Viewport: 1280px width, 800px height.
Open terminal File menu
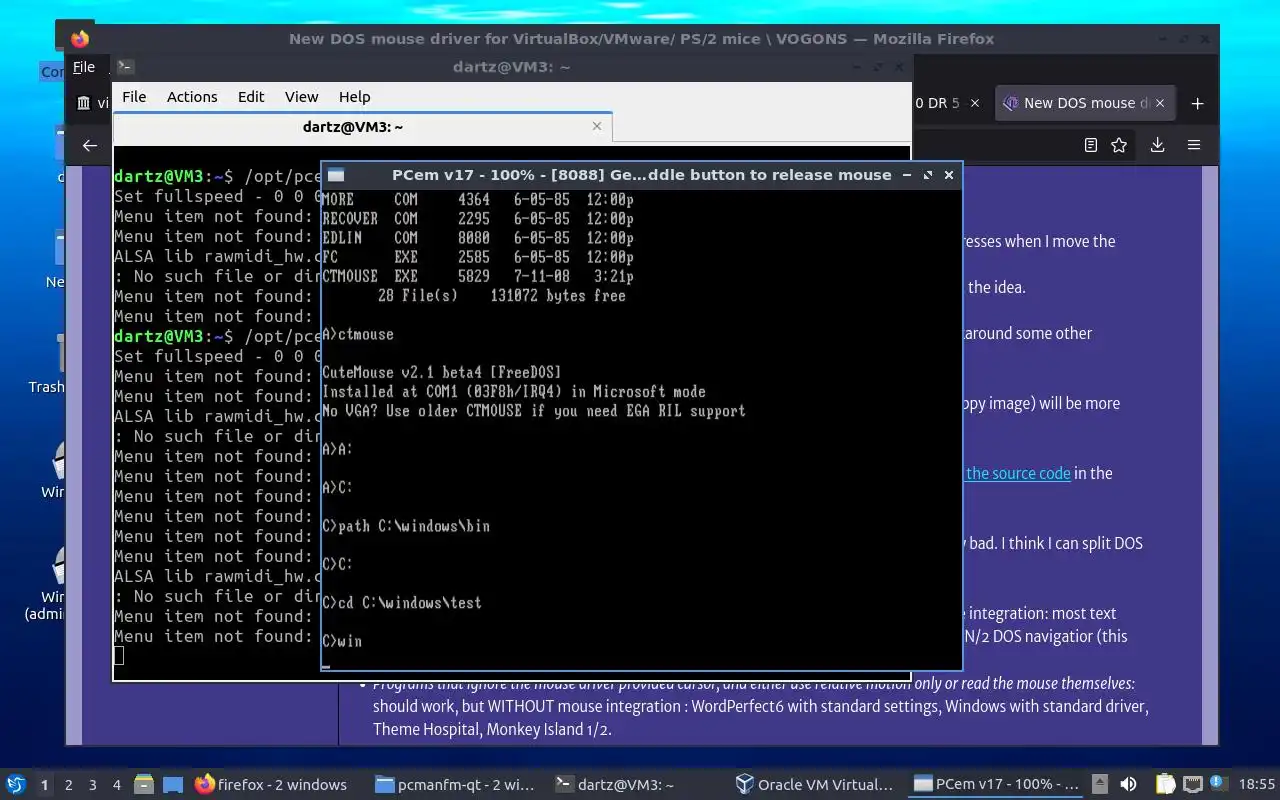point(134,97)
